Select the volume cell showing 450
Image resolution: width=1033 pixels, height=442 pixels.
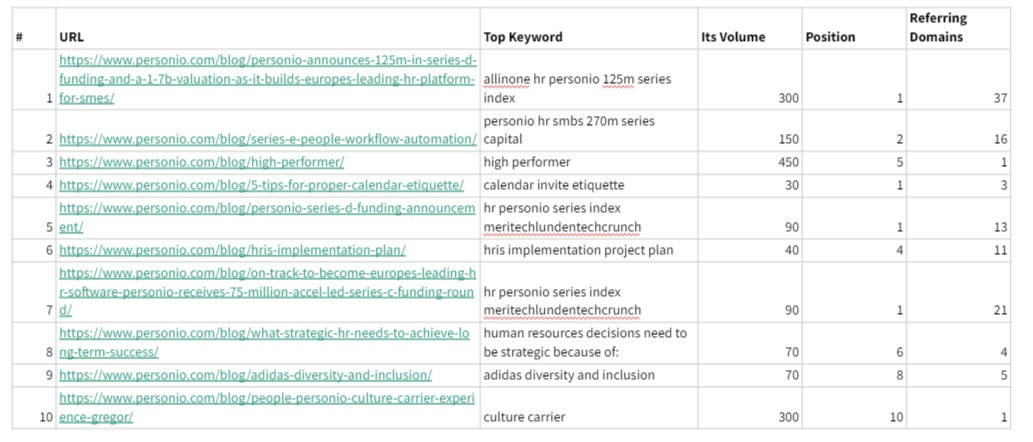750,163
